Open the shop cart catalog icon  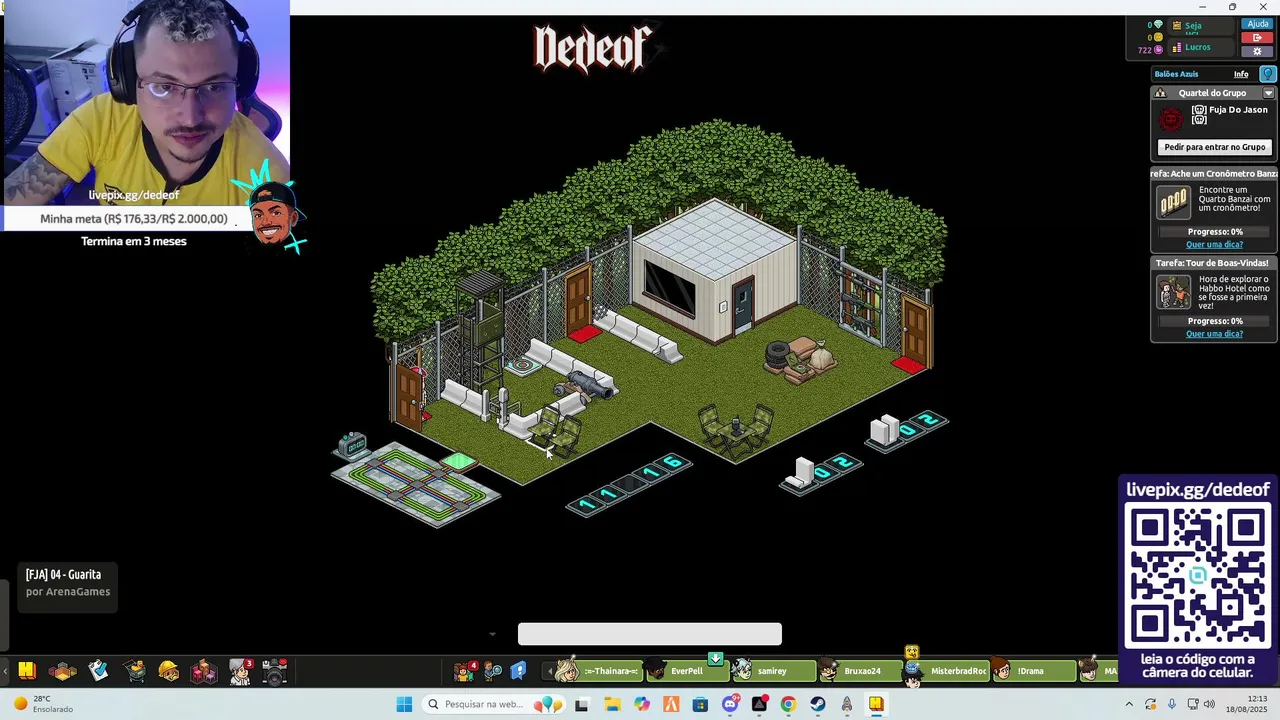pos(134,671)
